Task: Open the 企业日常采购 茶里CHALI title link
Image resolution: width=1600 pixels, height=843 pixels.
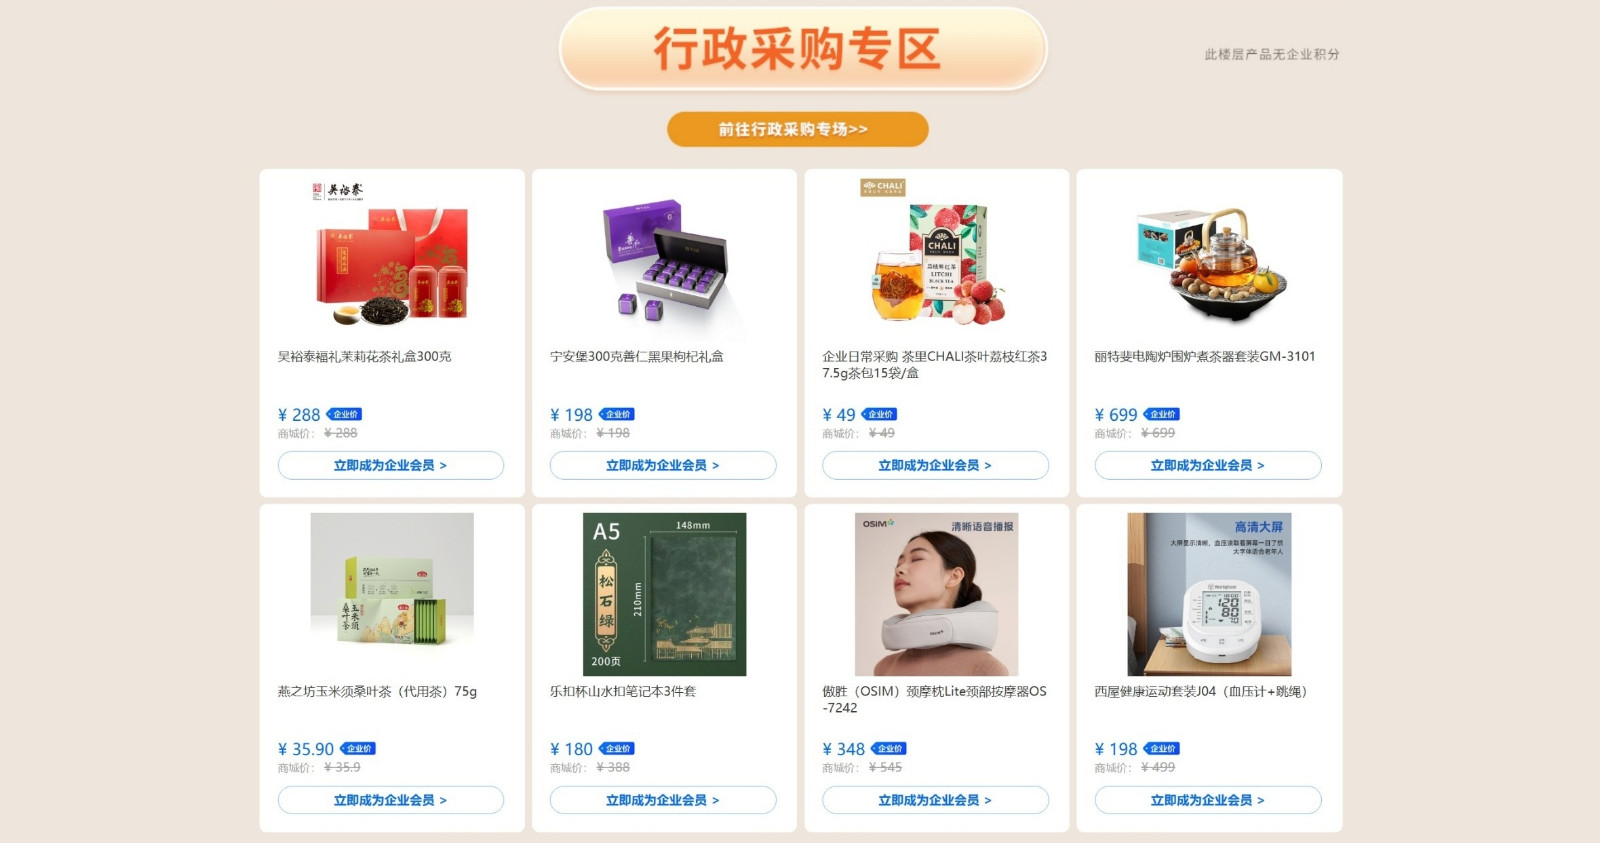Action: (935, 364)
